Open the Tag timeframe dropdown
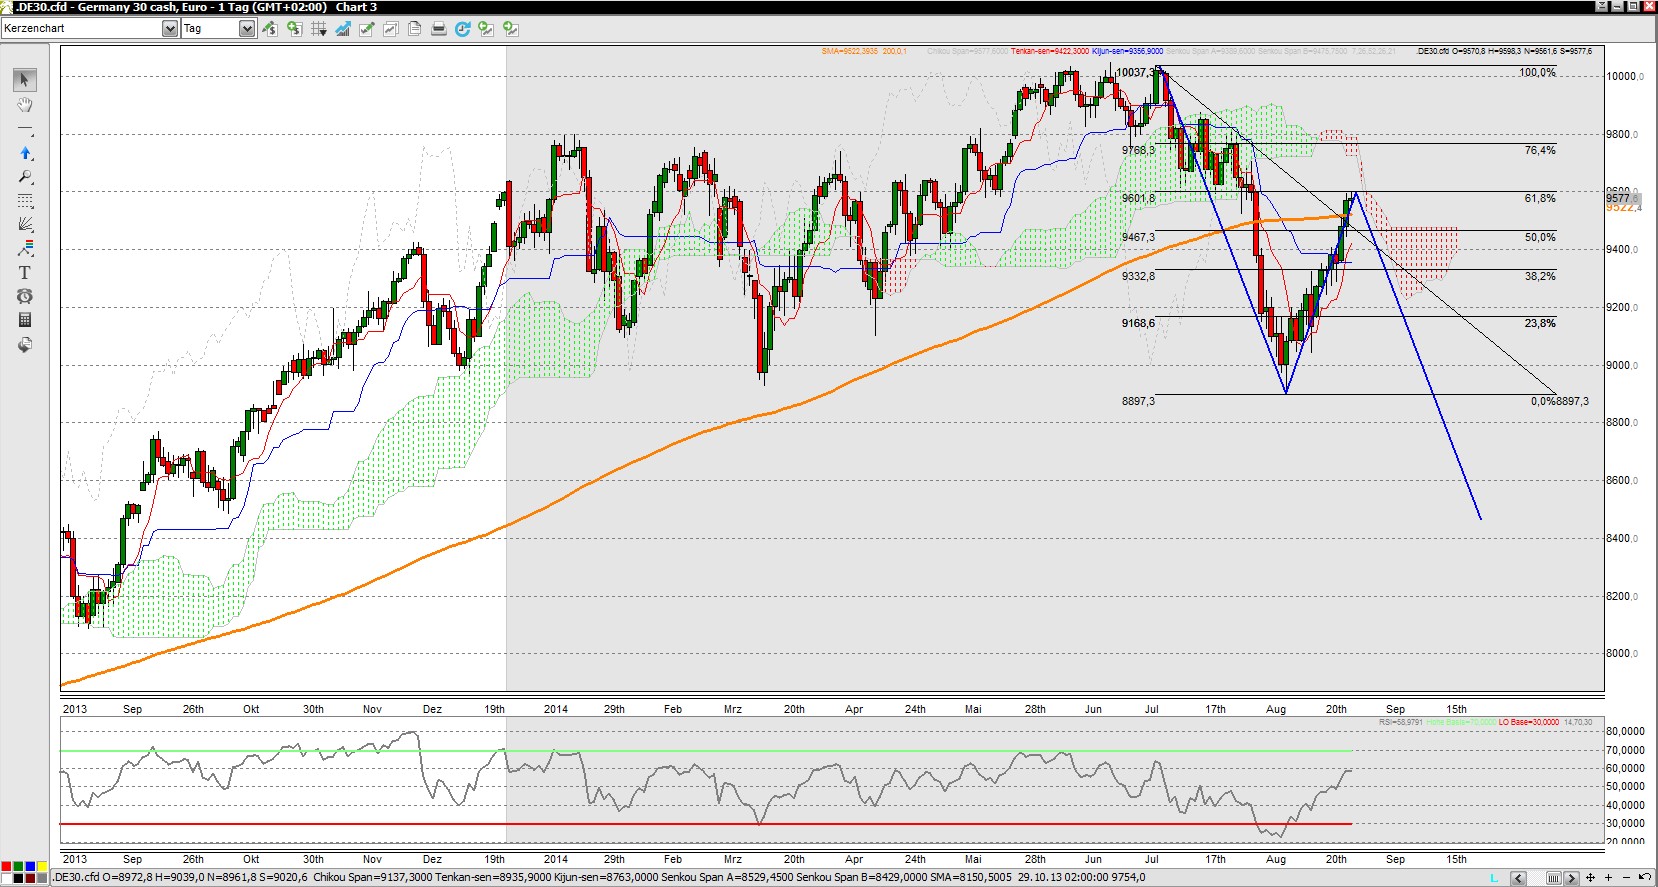This screenshot has width=1658, height=887. (x=247, y=29)
